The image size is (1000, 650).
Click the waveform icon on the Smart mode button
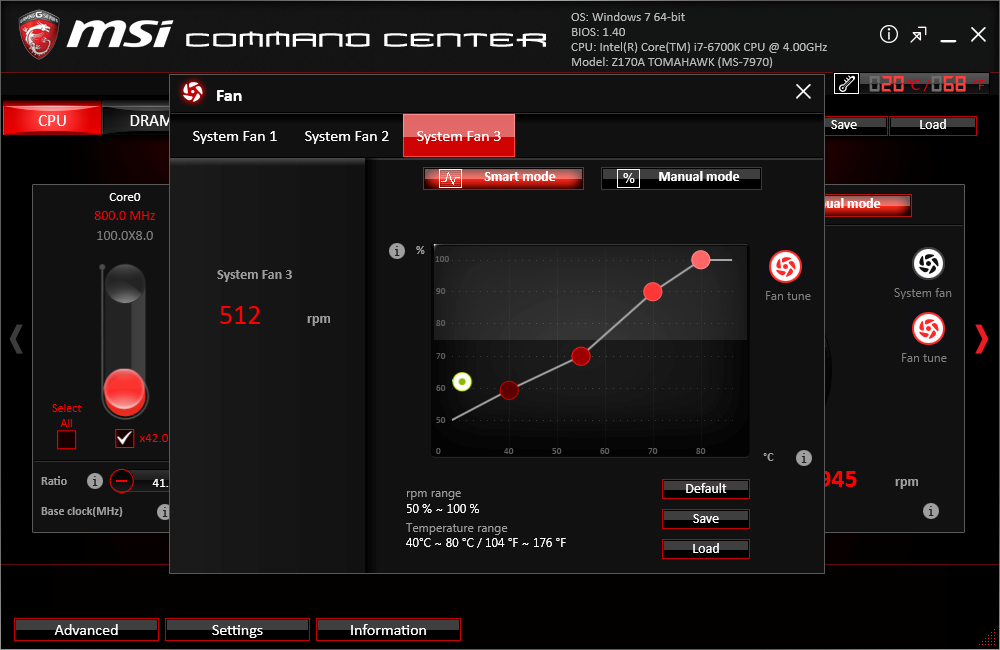[450, 179]
